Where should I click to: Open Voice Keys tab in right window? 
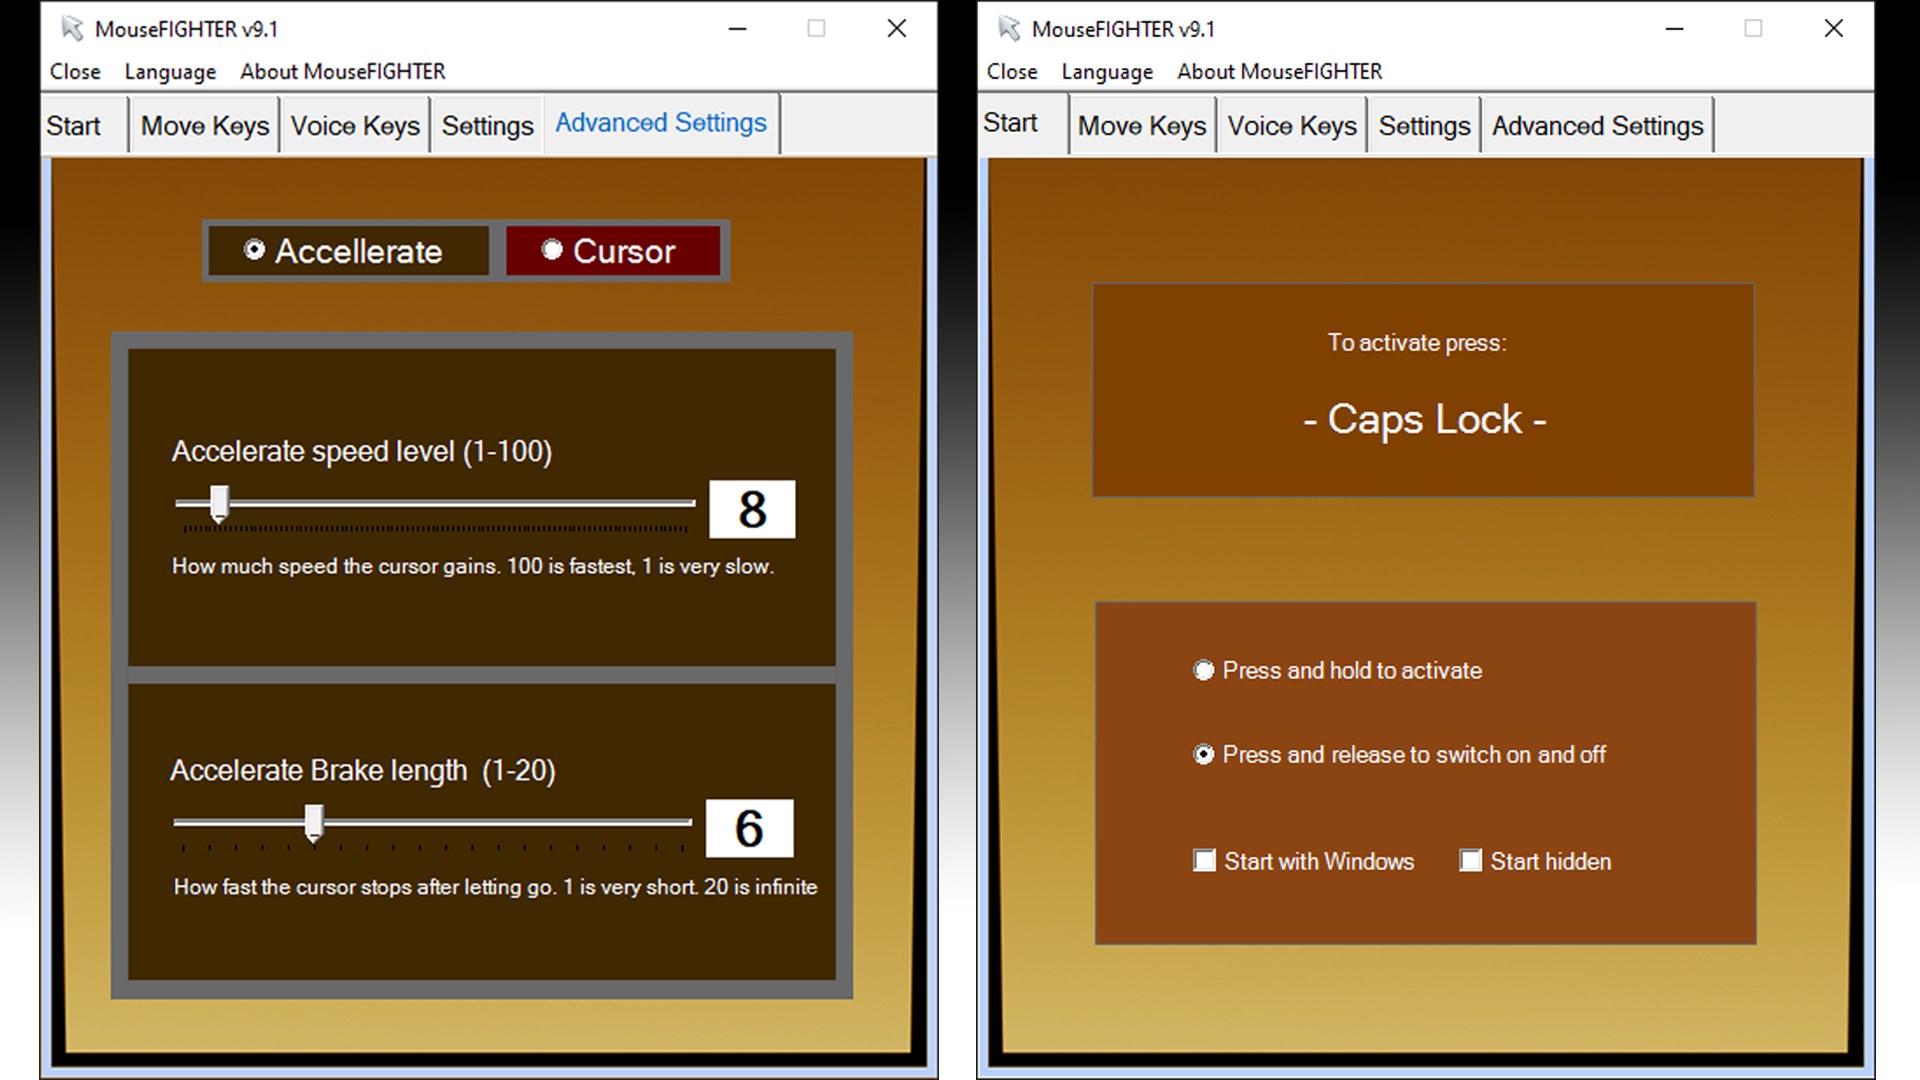point(1291,126)
